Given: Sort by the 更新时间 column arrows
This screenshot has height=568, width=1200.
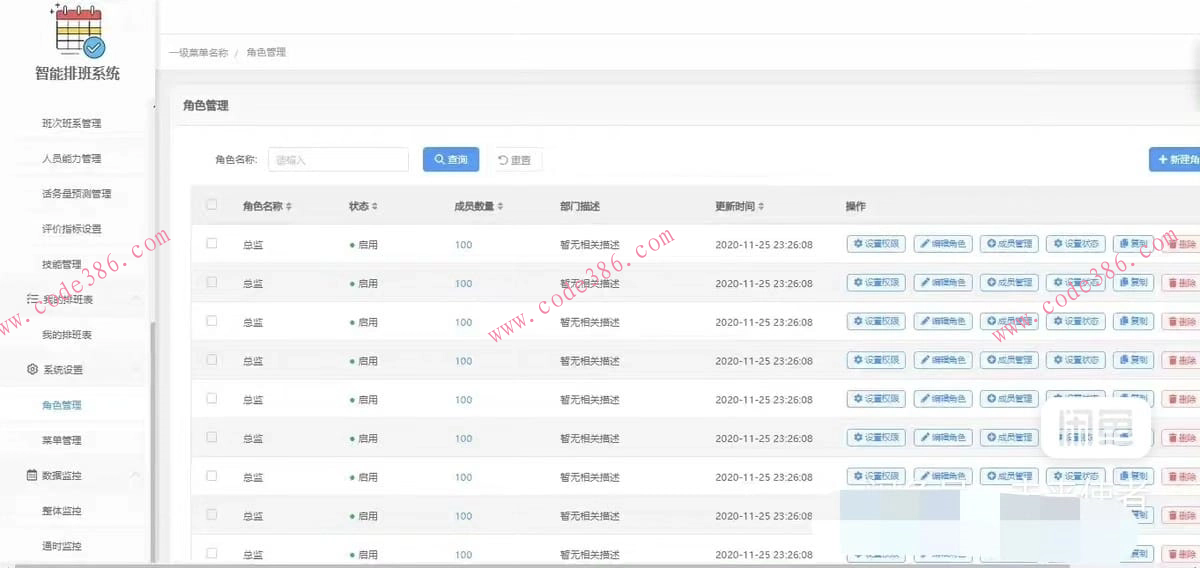Looking at the screenshot, I should [x=761, y=207].
